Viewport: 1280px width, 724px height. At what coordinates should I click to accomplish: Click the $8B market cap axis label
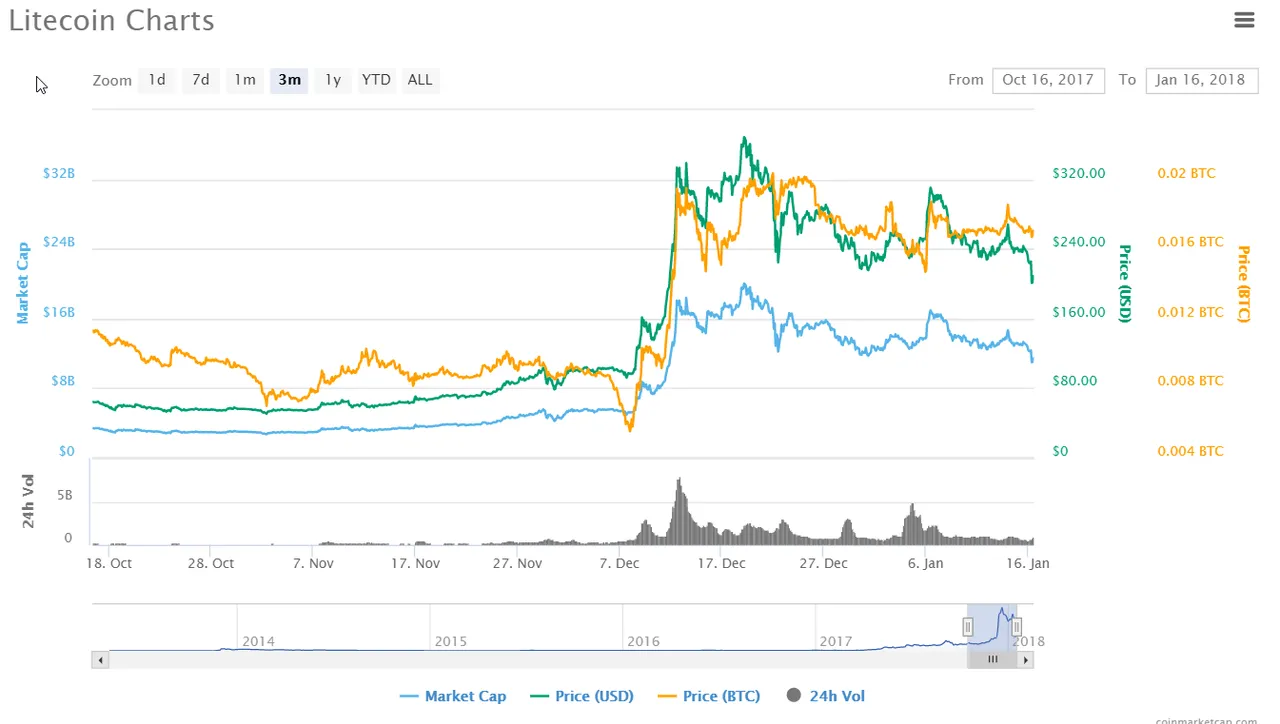pos(62,381)
